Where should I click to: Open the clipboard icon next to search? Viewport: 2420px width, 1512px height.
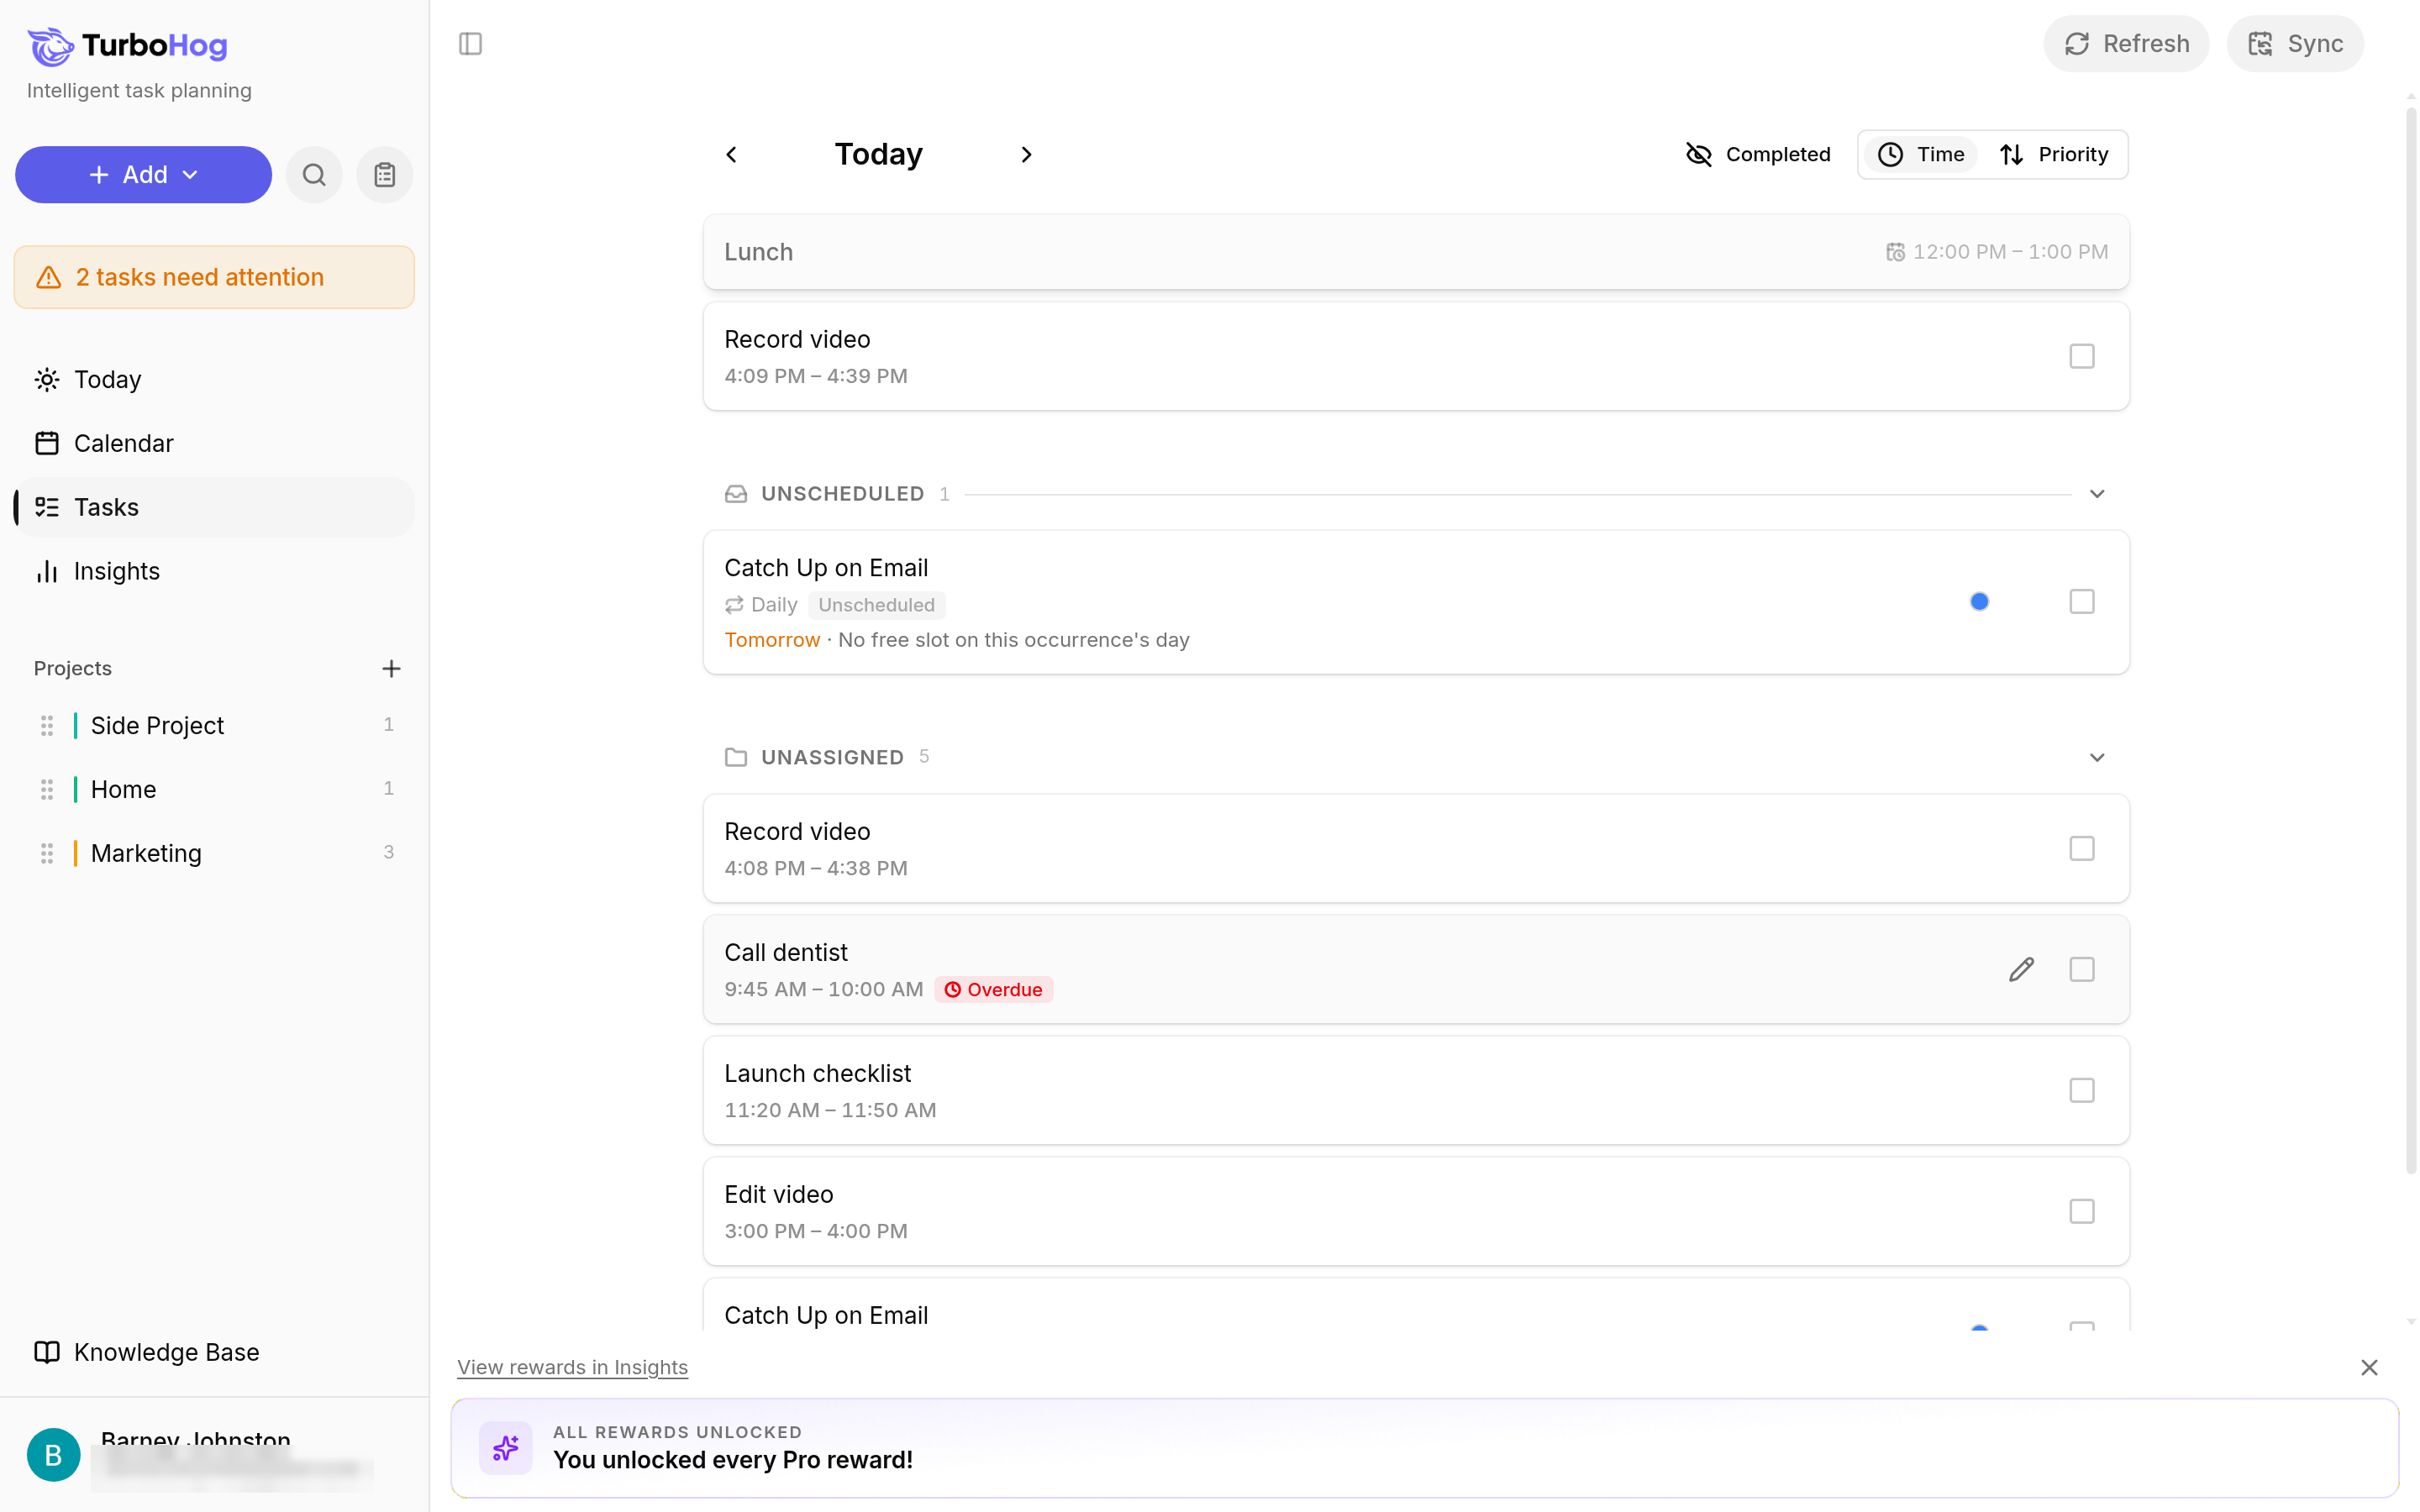click(x=385, y=175)
